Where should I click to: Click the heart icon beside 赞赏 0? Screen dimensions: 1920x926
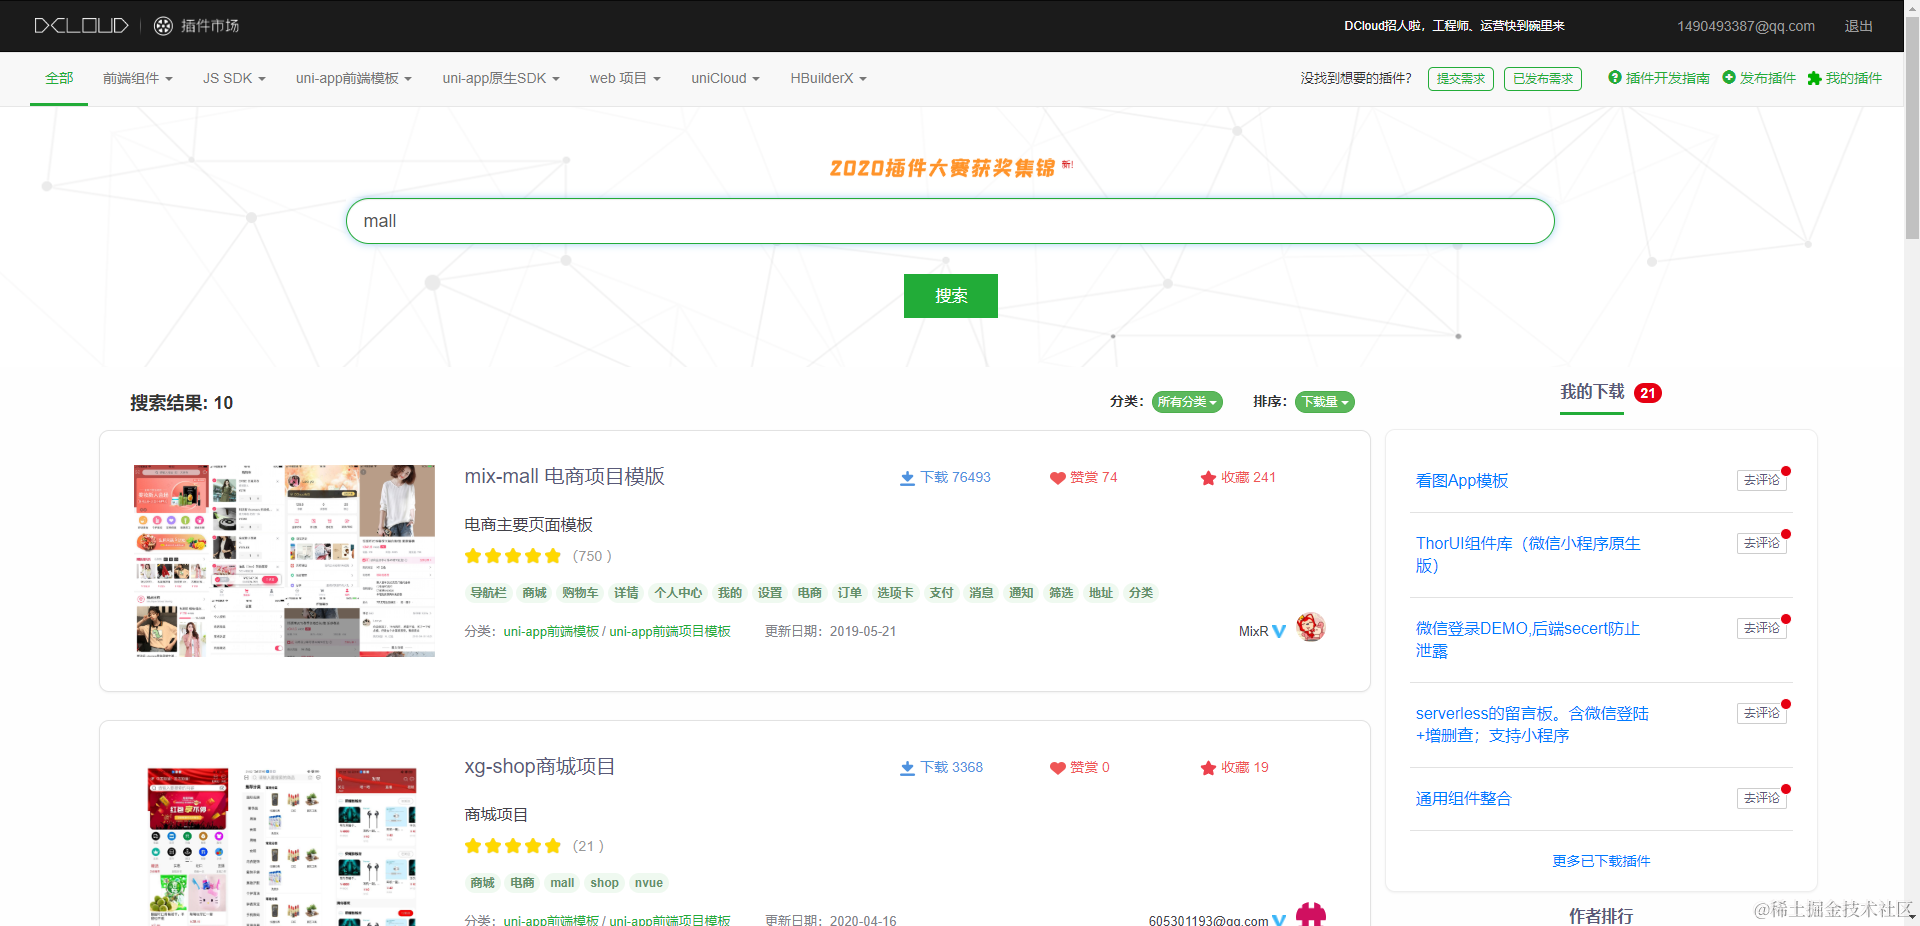pos(1057,768)
